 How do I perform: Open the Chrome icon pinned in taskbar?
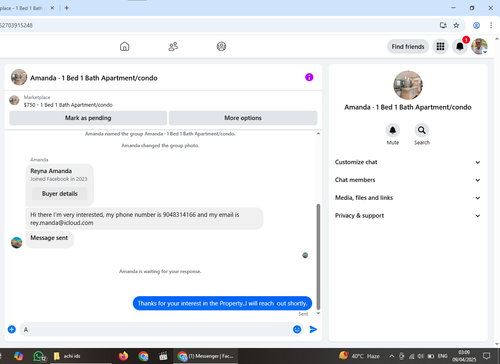(x=143, y=356)
